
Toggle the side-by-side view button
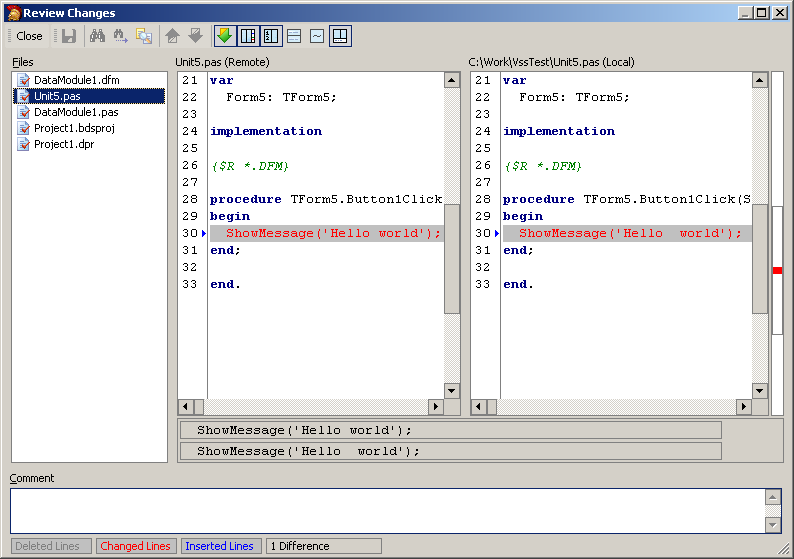tap(247, 36)
